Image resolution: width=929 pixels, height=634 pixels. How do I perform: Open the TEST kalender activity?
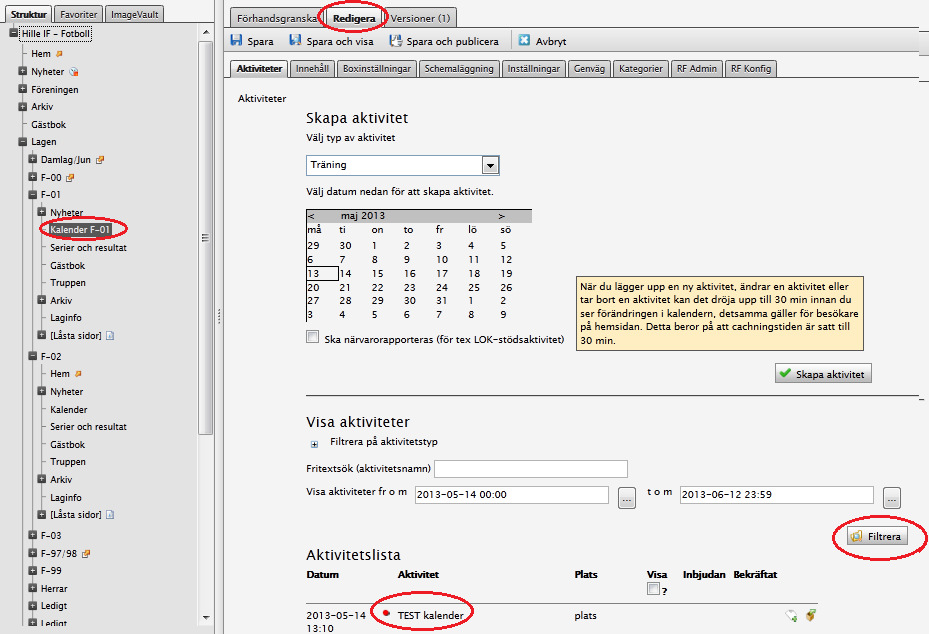430,615
